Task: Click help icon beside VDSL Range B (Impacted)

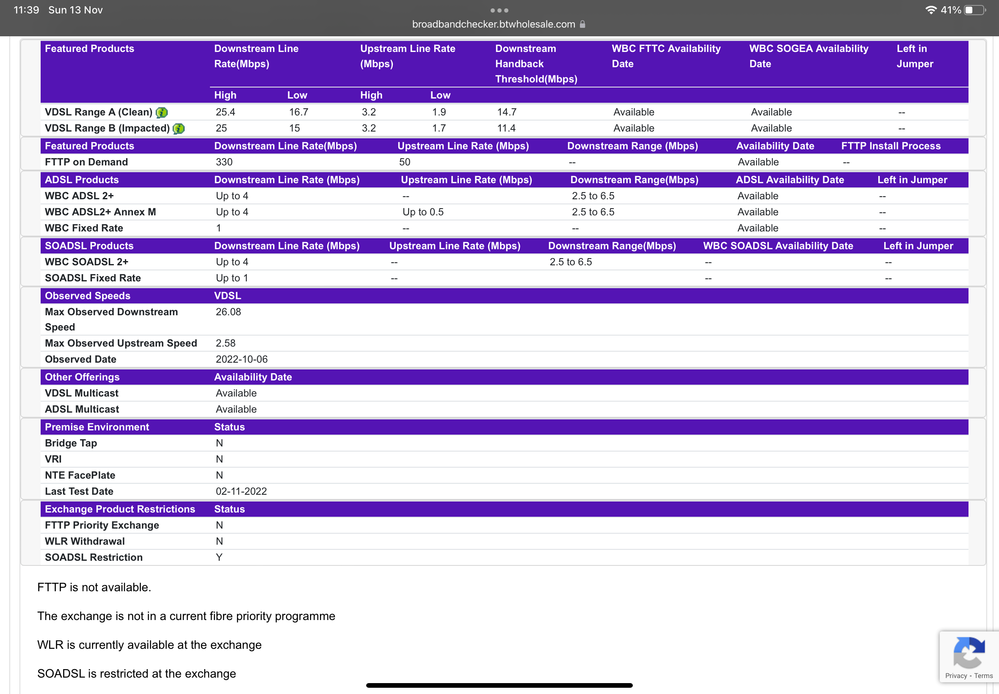Action: pyautogui.click(x=179, y=128)
